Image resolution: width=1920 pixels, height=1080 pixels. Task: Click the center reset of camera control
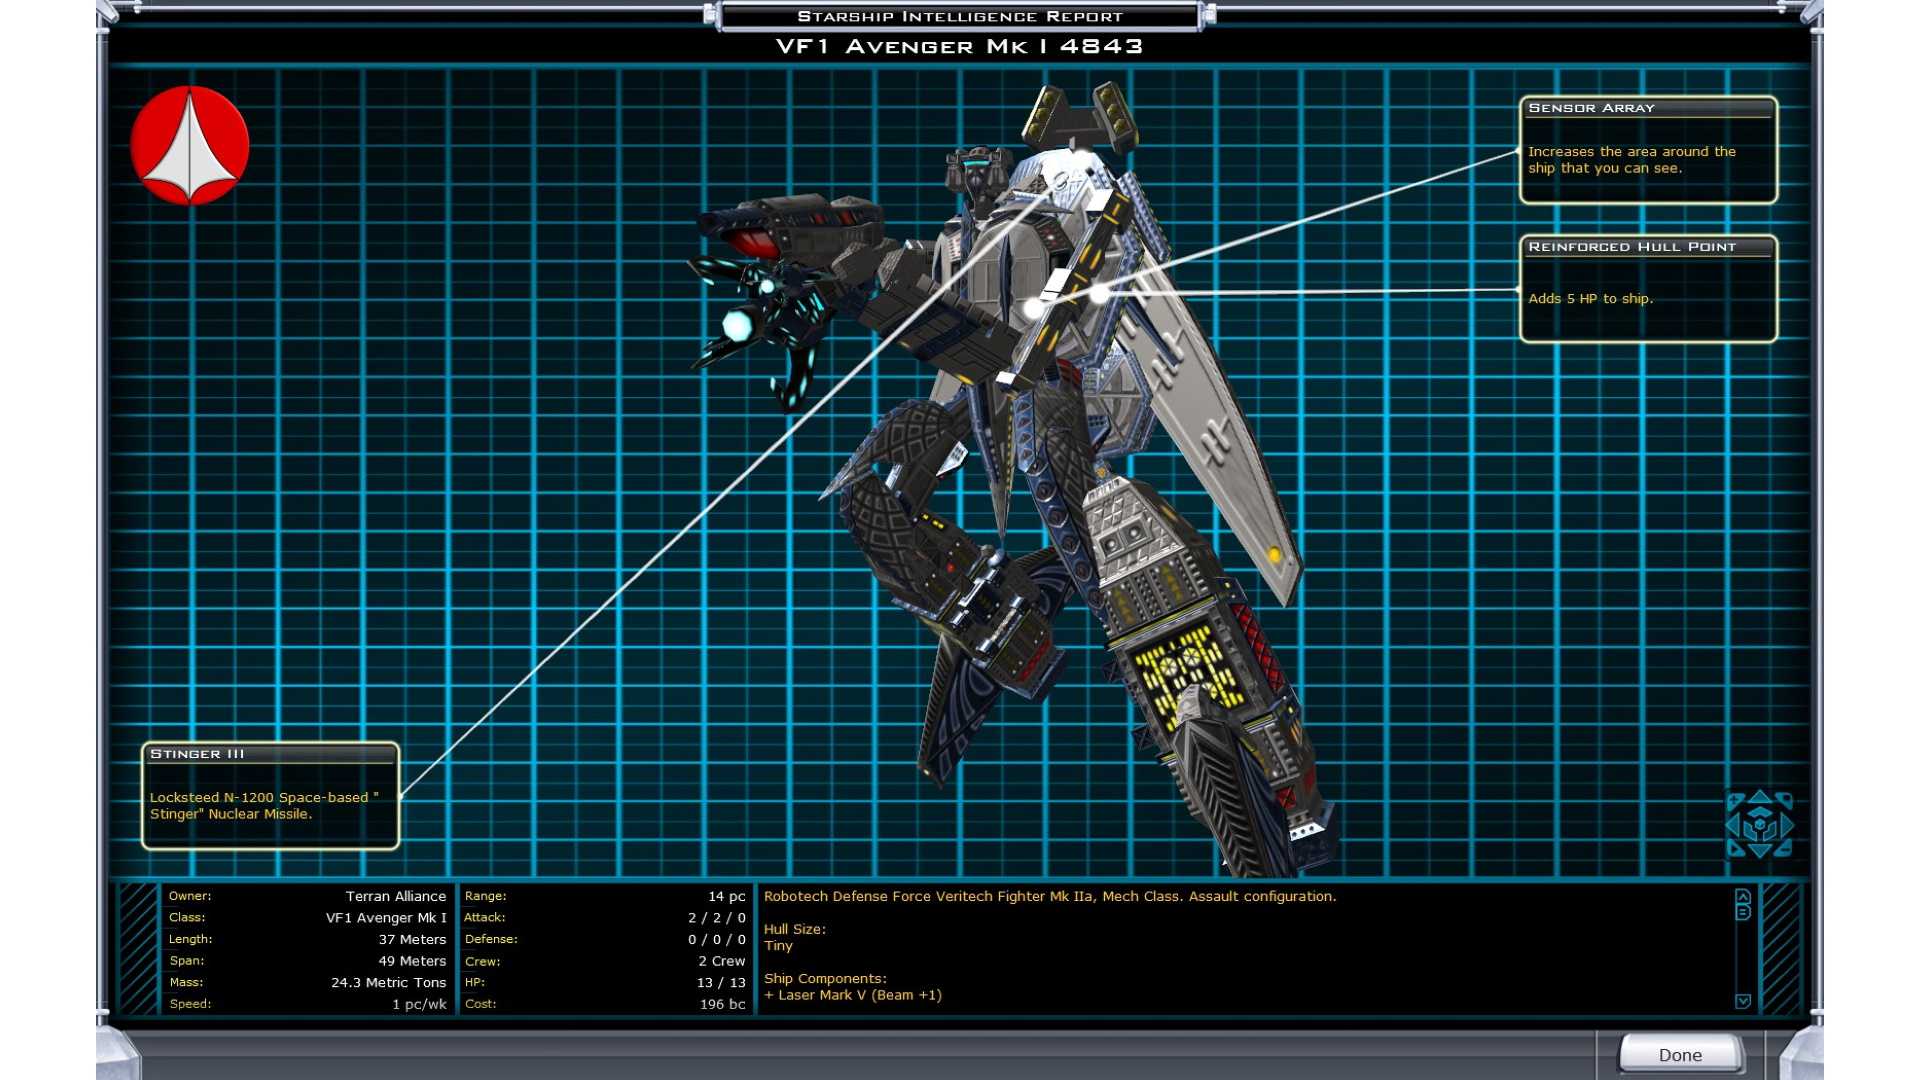pyautogui.click(x=1760, y=825)
